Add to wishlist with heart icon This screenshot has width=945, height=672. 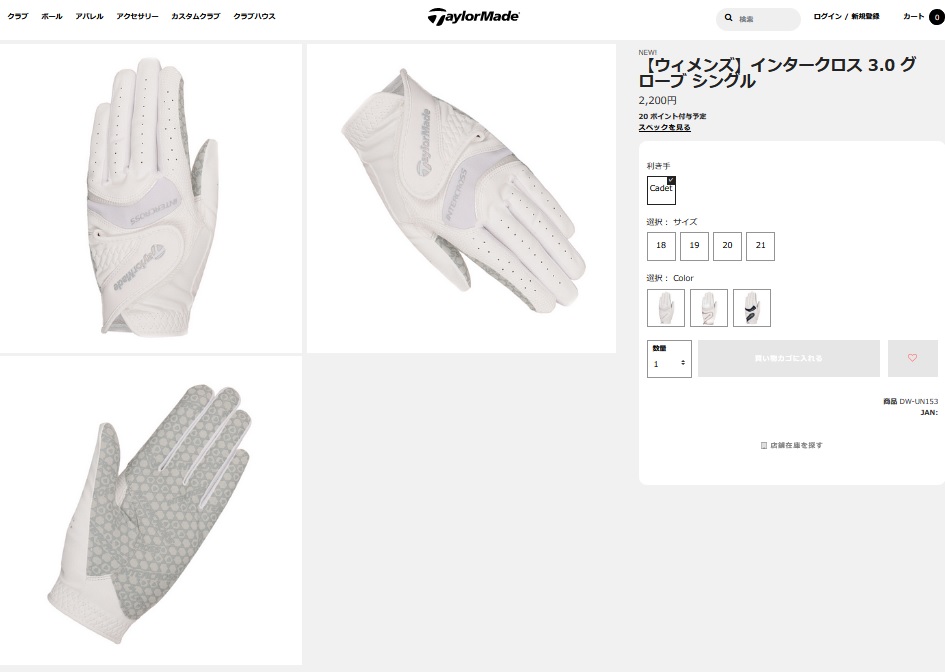point(912,358)
